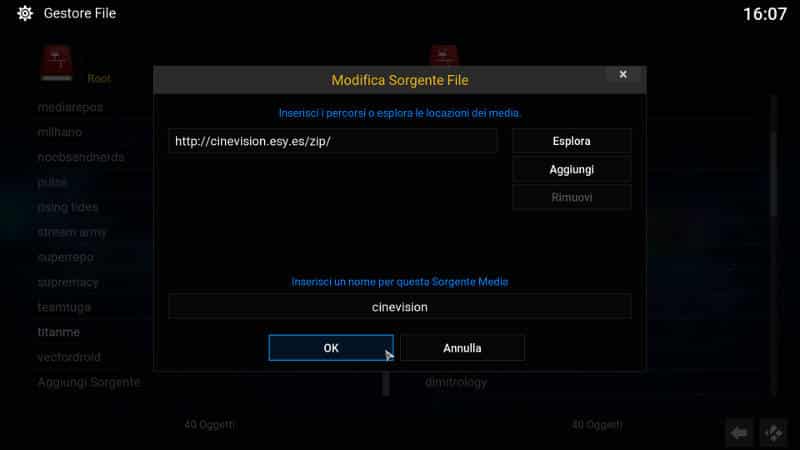Viewport: 800px width, 450px height.
Task: Select the teamtuga source entry
Action: (64, 307)
